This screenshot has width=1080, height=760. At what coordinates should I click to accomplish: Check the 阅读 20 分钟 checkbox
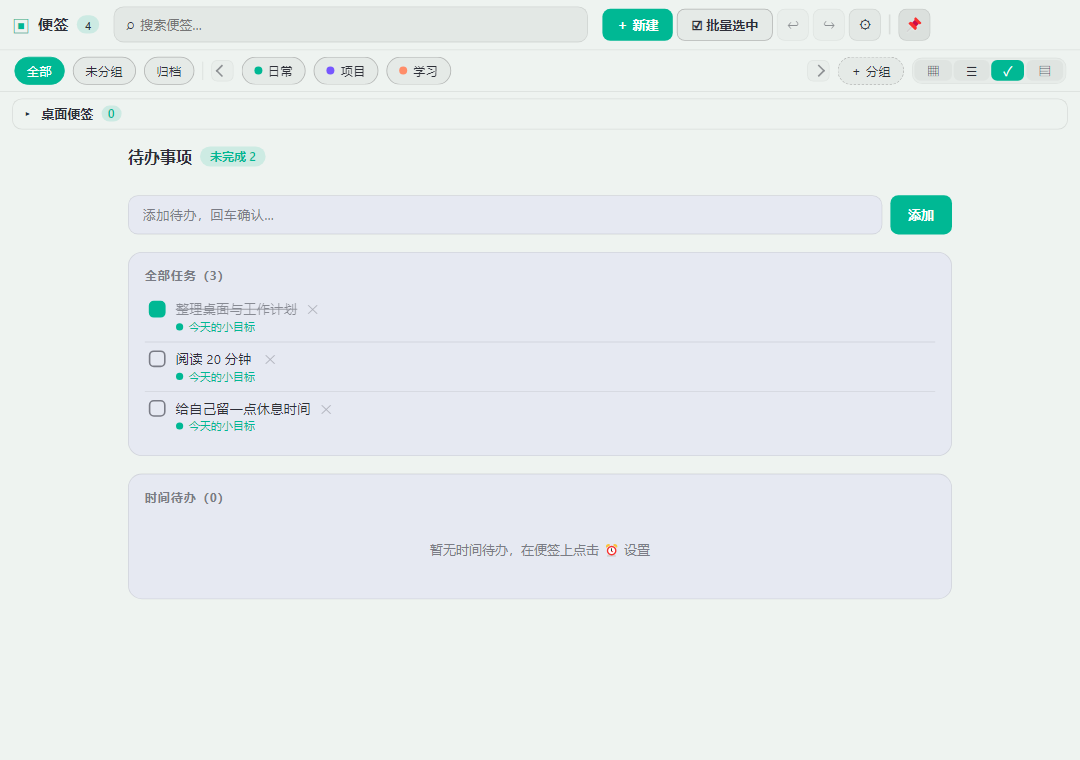point(157,359)
